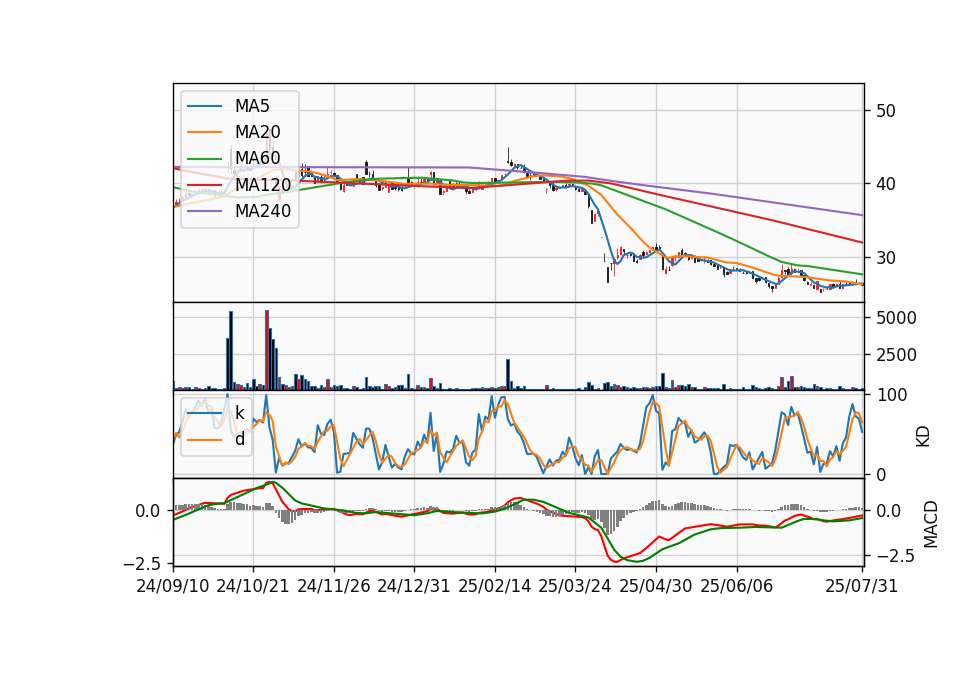The height and width of the screenshot is (690, 960).
Task: Click the 25/06/06 date axis label
Action: [737, 586]
